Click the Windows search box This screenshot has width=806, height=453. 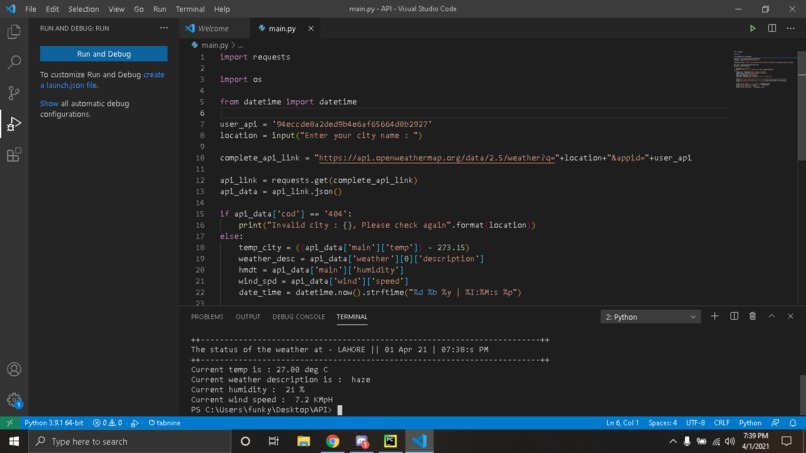point(130,441)
